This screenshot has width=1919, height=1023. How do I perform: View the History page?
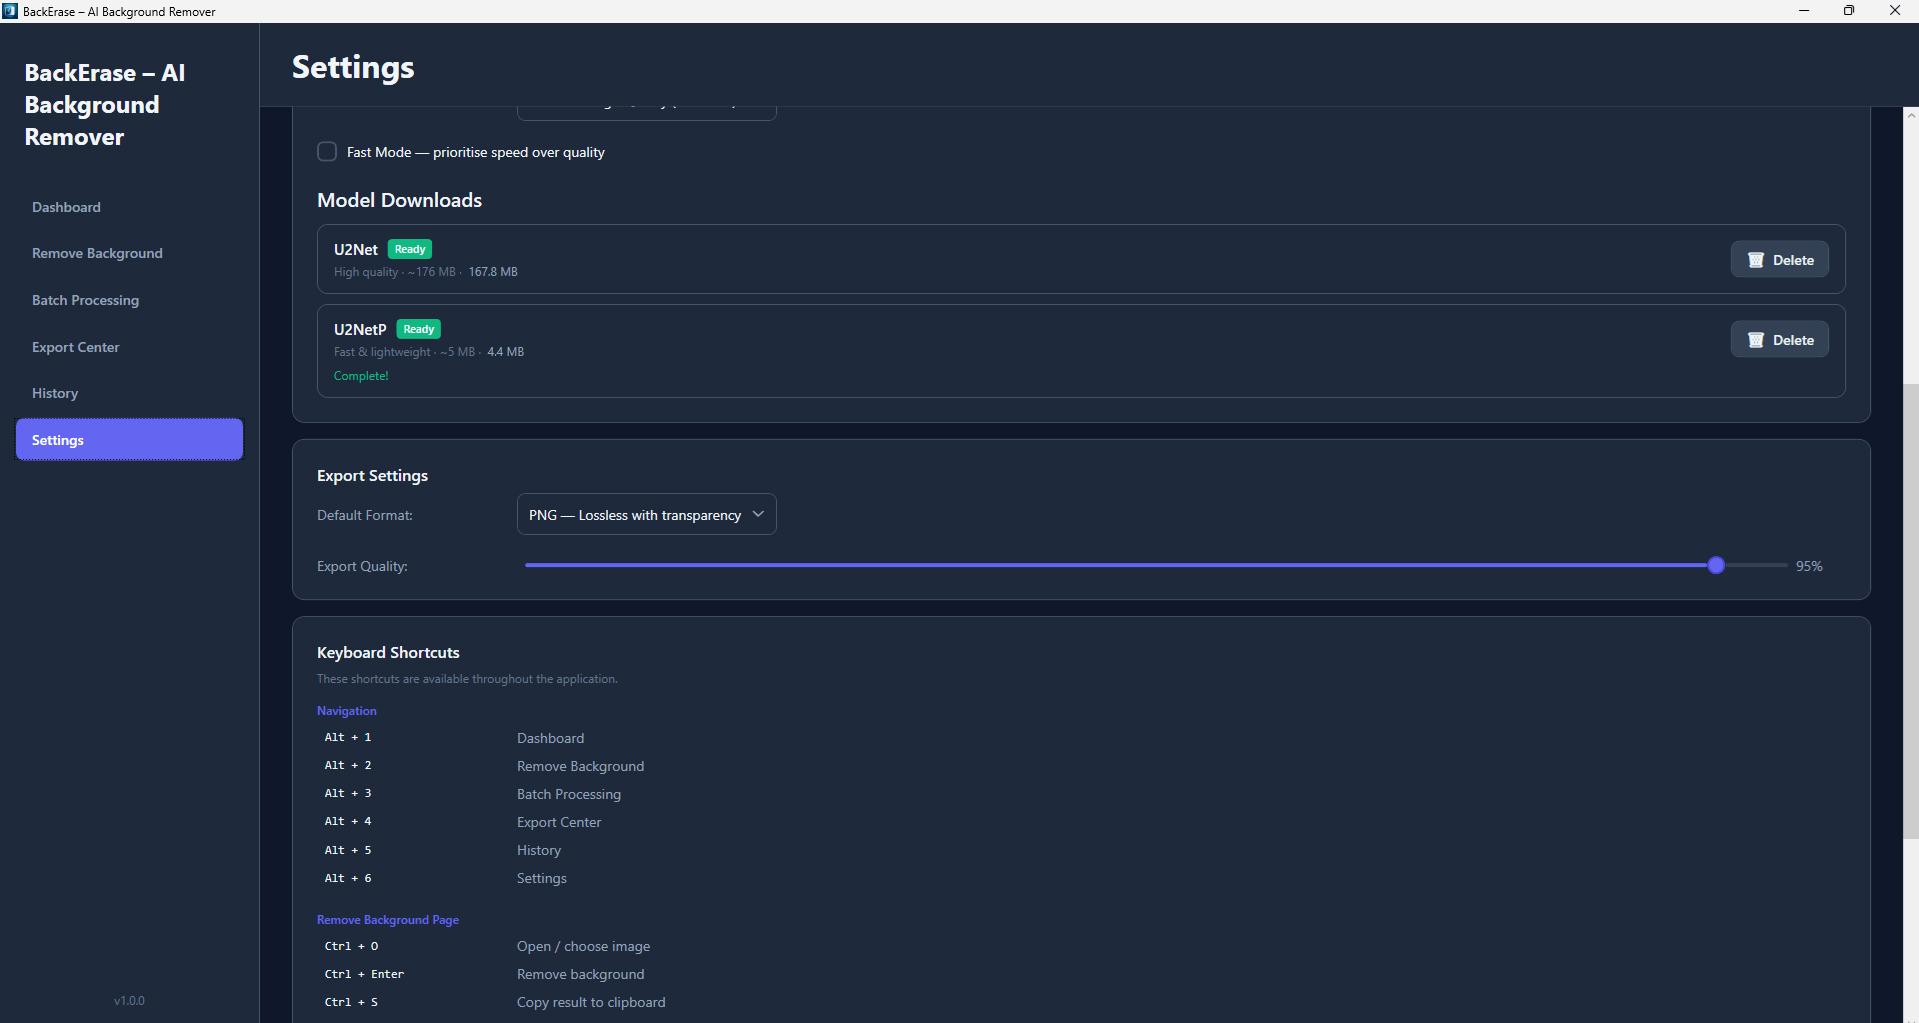pos(129,393)
